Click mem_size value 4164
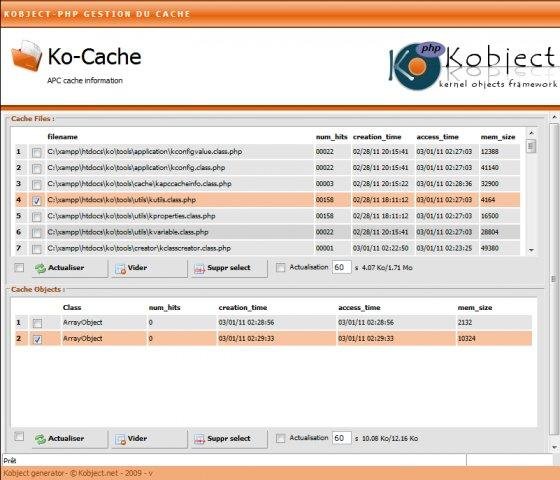The image size is (560, 480). 488,200
